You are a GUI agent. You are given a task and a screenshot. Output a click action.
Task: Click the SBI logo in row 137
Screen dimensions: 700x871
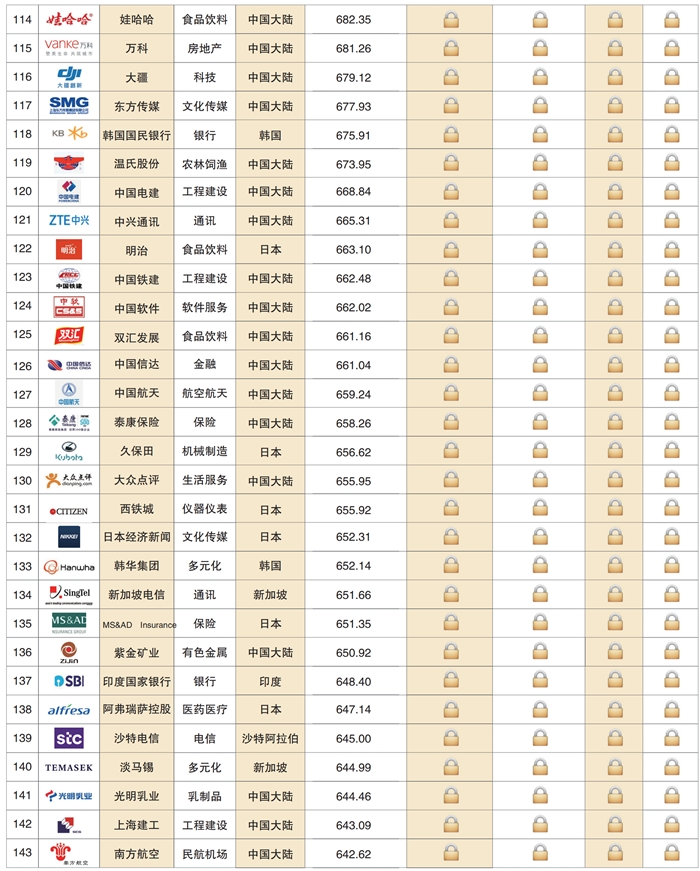(x=69, y=680)
